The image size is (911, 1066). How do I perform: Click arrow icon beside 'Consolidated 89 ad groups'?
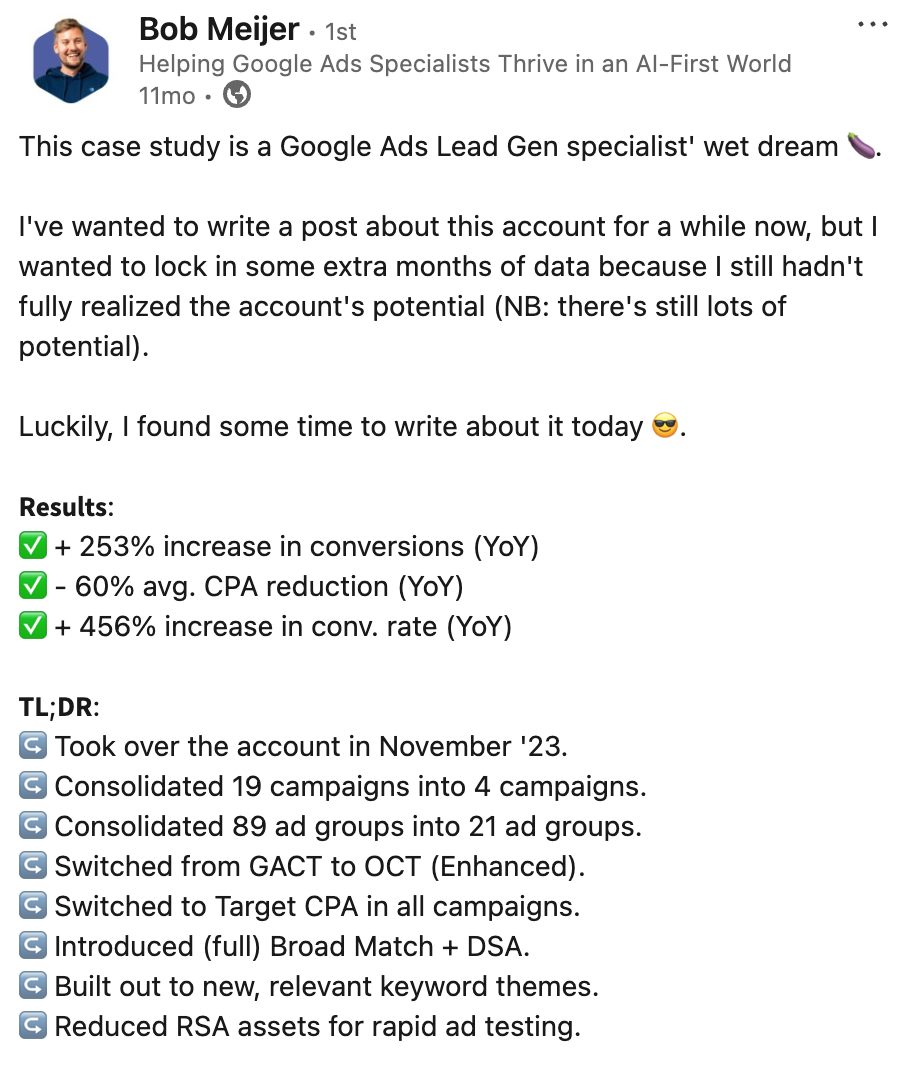(x=33, y=827)
